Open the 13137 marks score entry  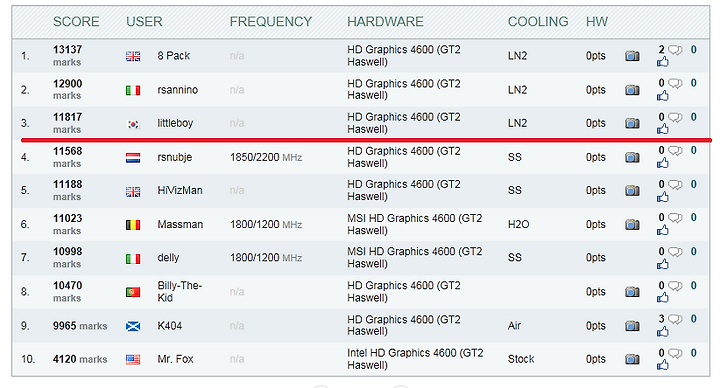coord(68,56)
